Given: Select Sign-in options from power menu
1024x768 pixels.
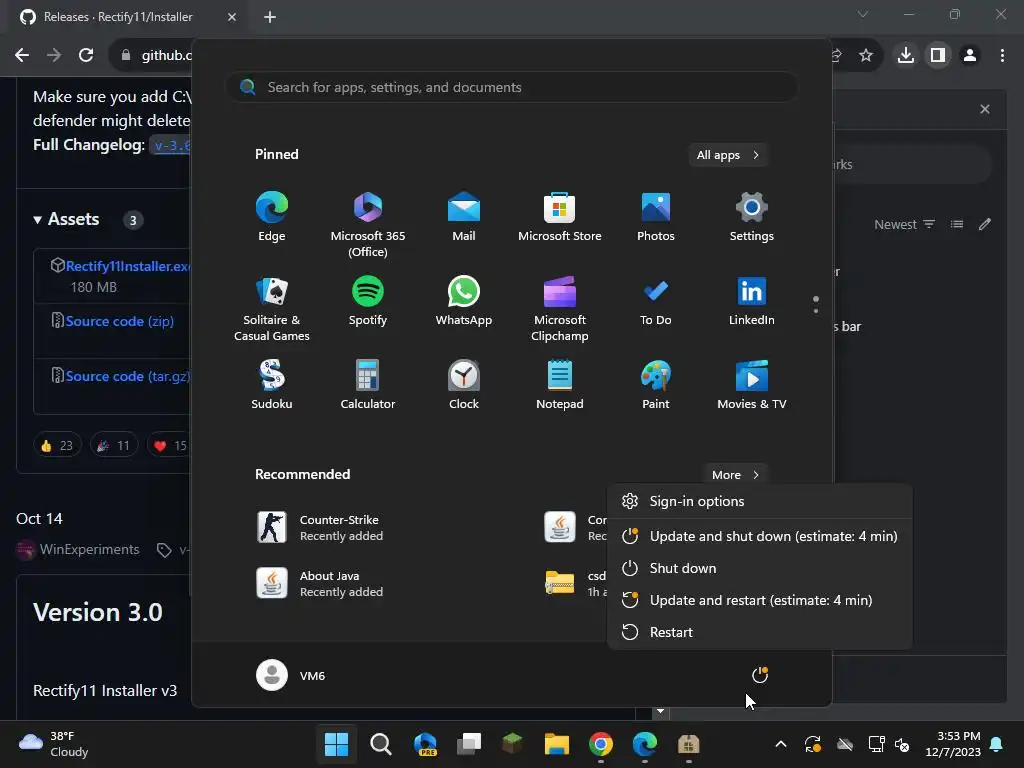Looking at the screenshot, I should click(x=760, y=502).
